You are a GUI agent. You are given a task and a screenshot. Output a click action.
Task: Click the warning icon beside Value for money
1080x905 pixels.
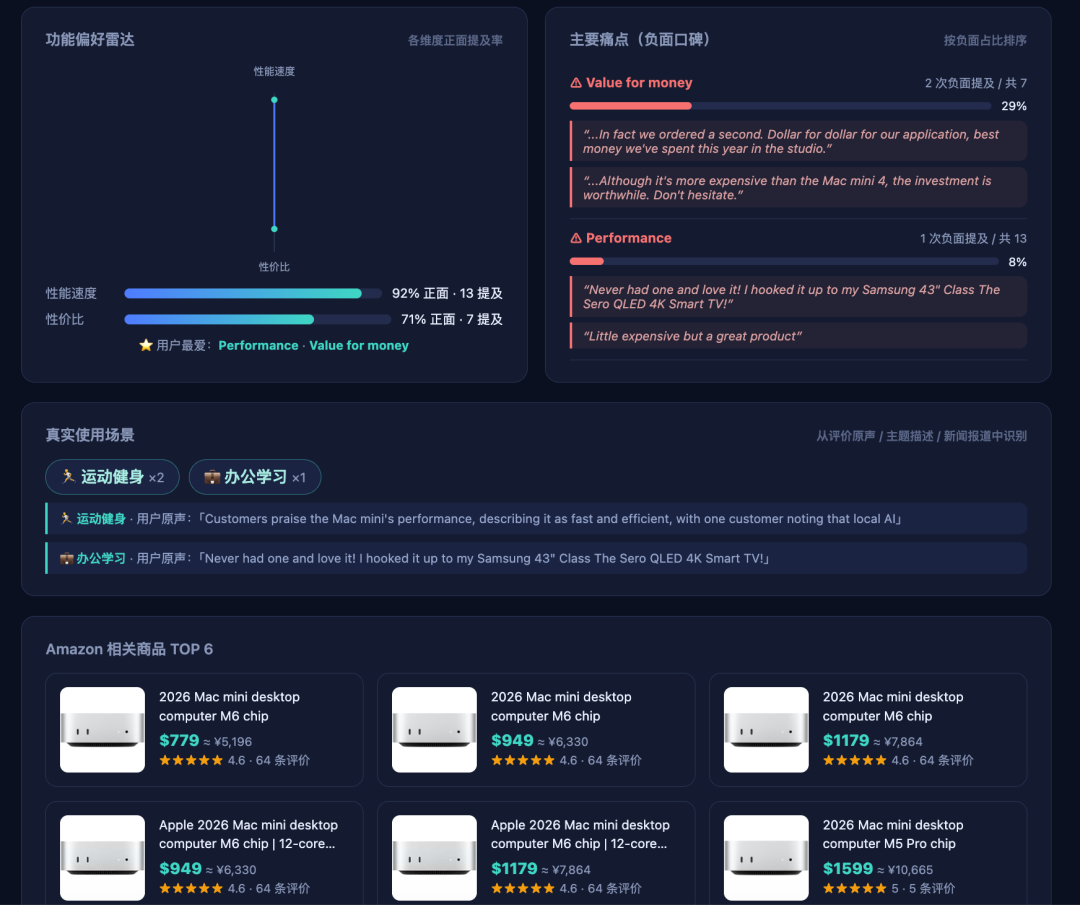[576, 83]
